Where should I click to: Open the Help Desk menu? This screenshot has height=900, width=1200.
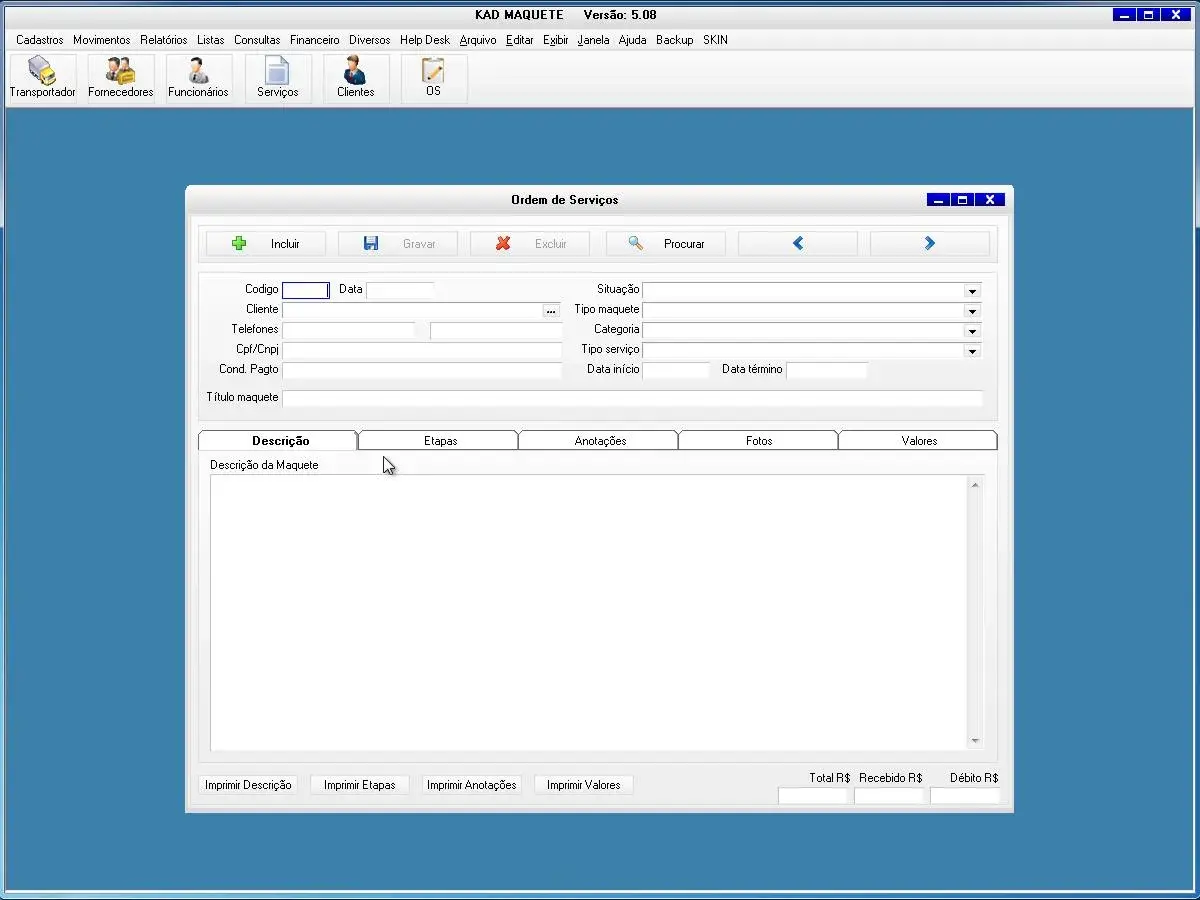click(x=425, y=40)
